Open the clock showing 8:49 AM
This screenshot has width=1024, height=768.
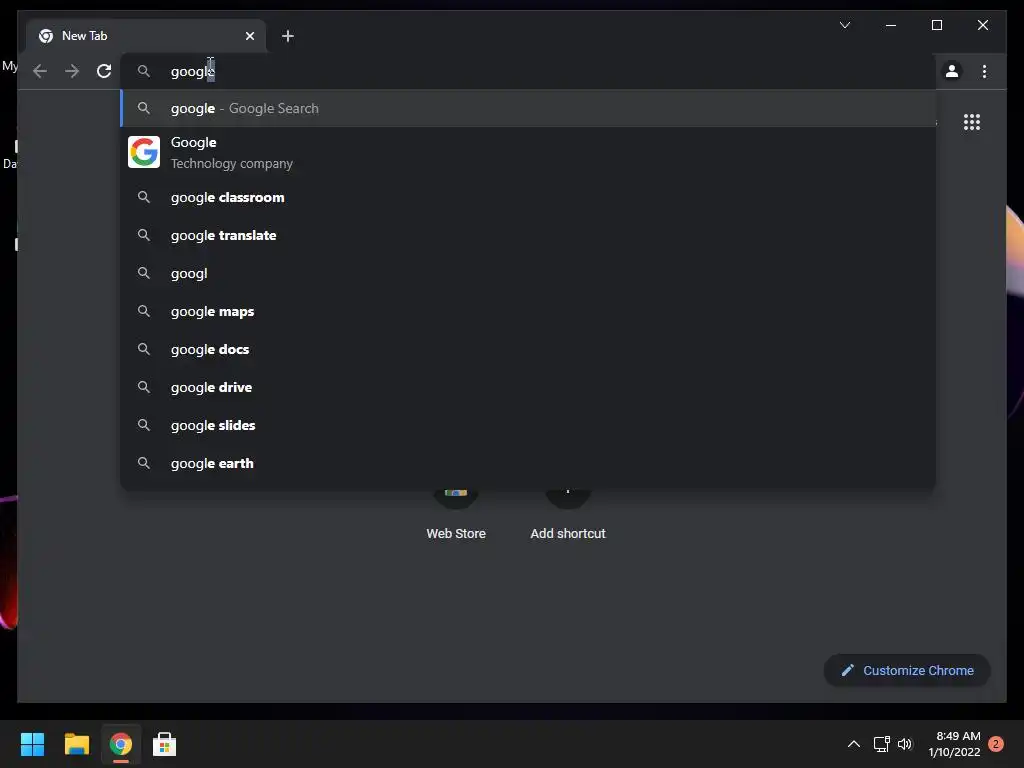pos(954,744)
